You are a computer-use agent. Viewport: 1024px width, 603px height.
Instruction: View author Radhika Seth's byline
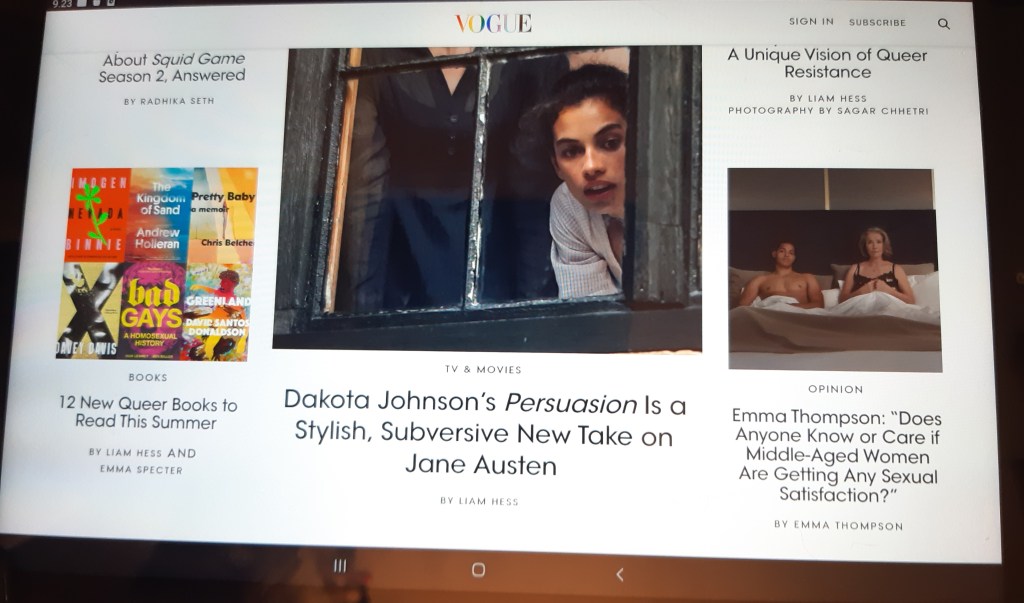point(168,101)
